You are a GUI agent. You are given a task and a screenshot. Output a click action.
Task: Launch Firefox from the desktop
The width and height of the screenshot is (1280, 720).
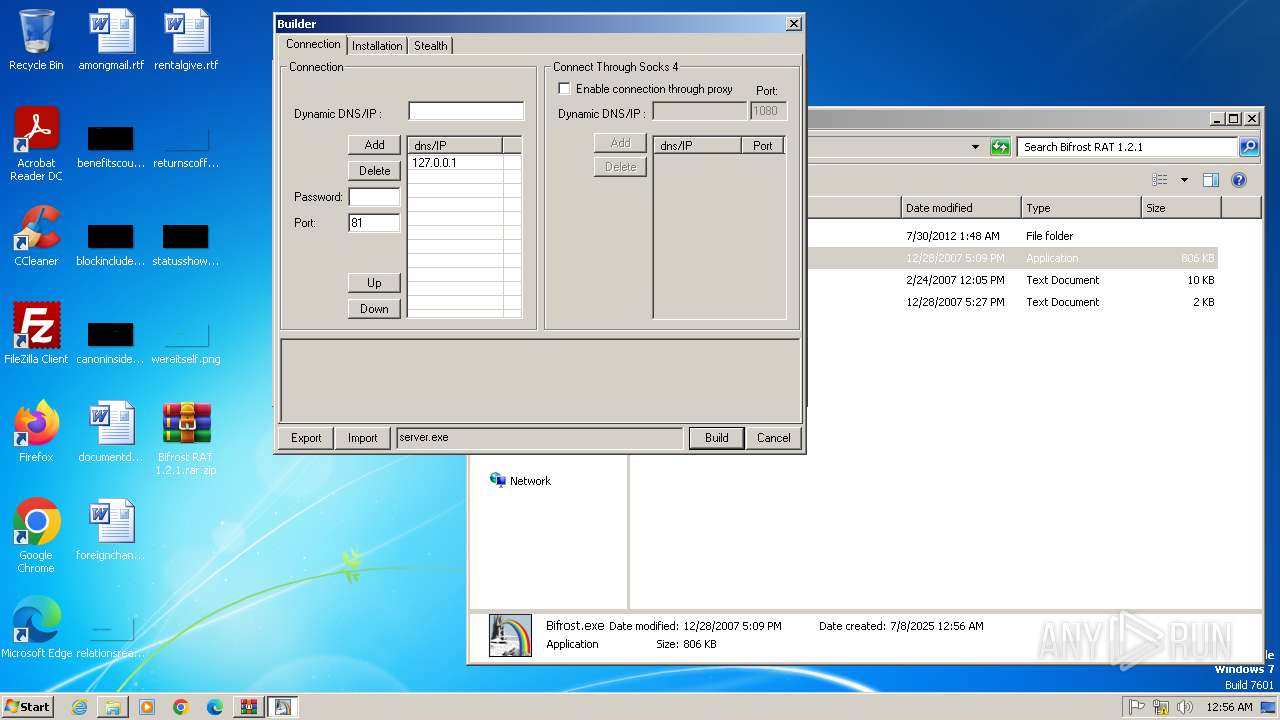[36, 431]
